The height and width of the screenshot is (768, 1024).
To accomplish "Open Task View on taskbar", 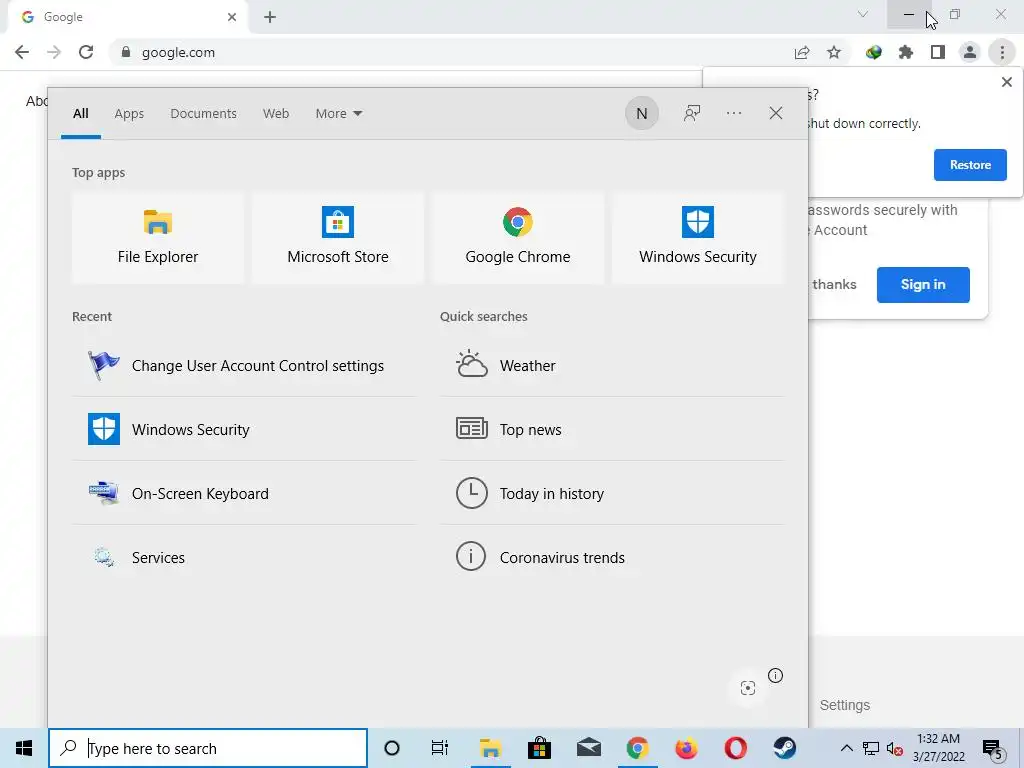I will 440,748.
